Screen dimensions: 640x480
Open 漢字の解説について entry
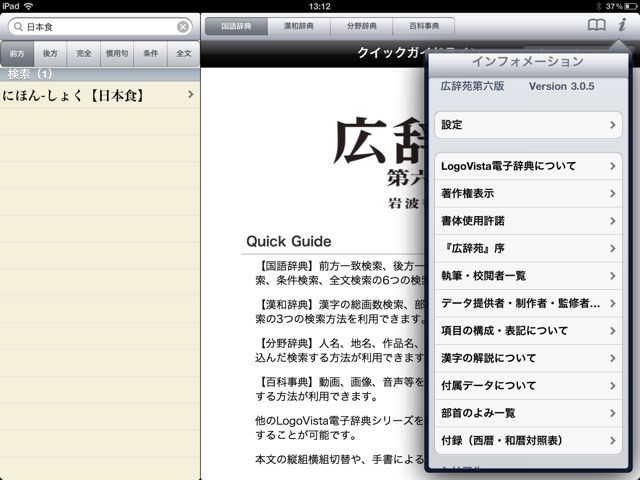(528, 358)
